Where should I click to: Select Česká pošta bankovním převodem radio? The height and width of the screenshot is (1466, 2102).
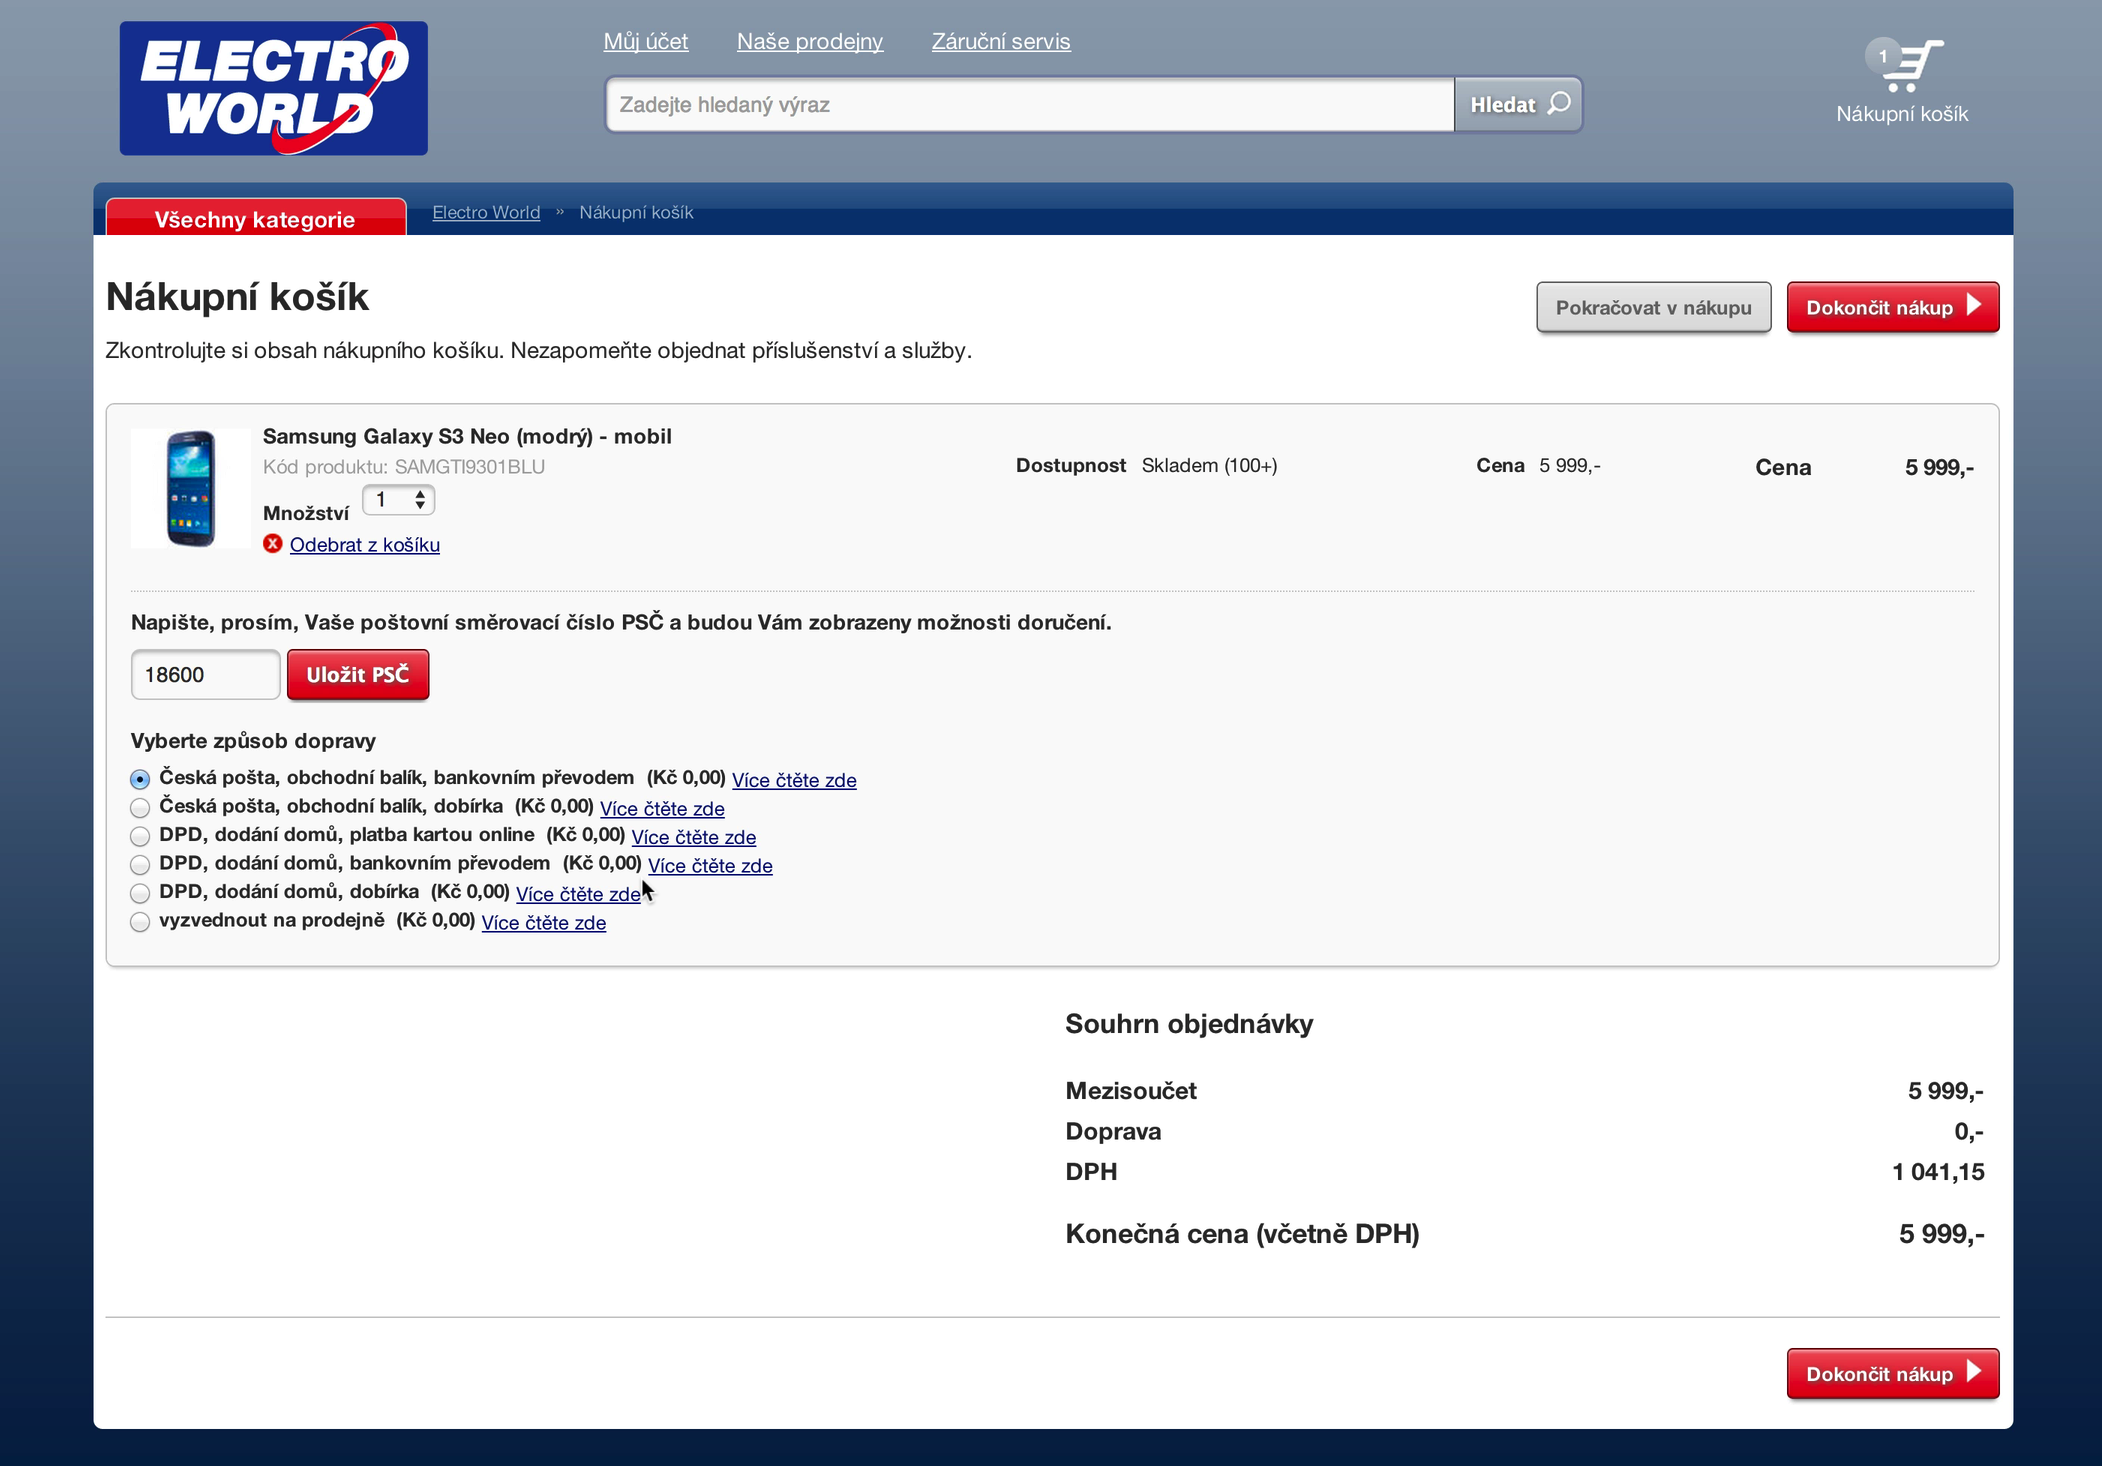(140, 779)
